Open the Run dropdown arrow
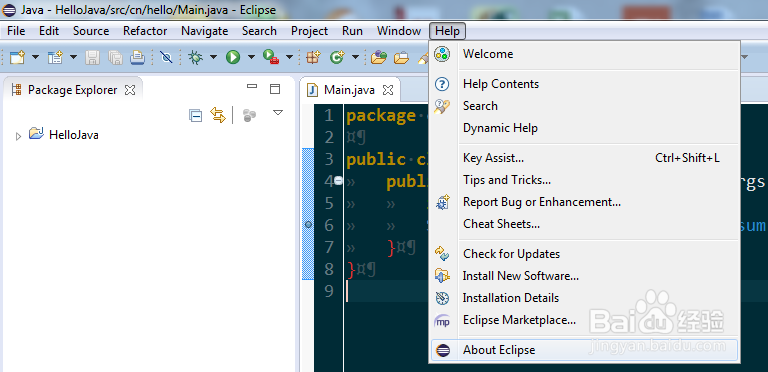Screen dimensions: 768x372 point(251,57)
